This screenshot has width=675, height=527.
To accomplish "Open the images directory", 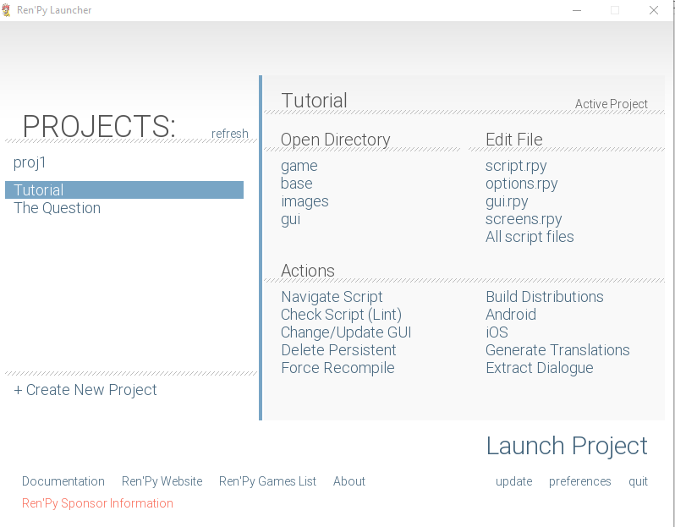I will (x=304, y=201).
